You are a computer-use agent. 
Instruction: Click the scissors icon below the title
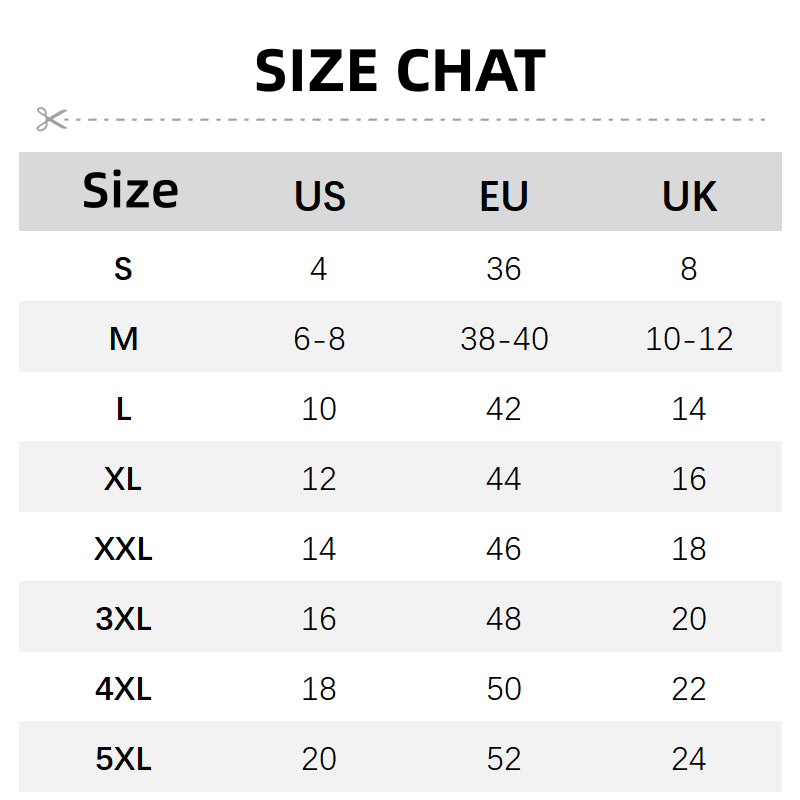click(x=50, y=119)
